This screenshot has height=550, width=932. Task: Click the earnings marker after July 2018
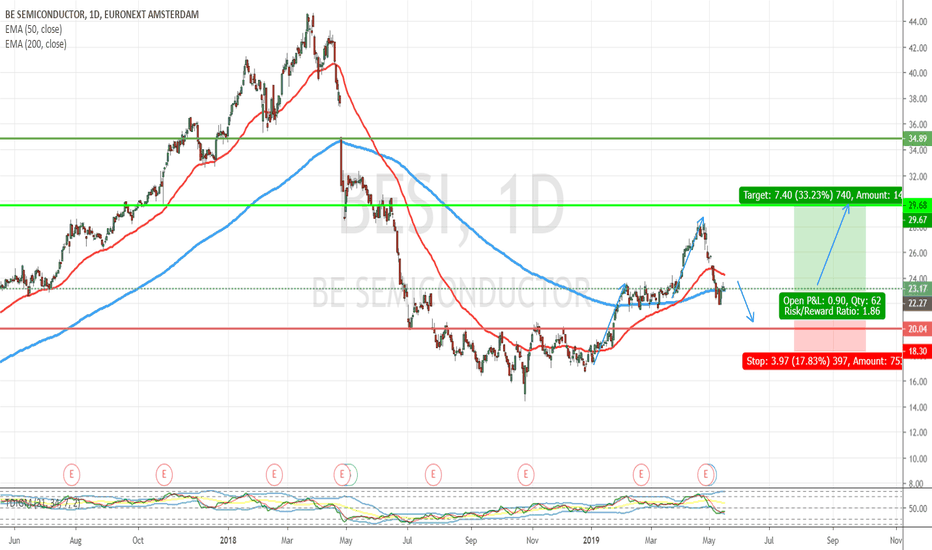click(x=433, y=474)
